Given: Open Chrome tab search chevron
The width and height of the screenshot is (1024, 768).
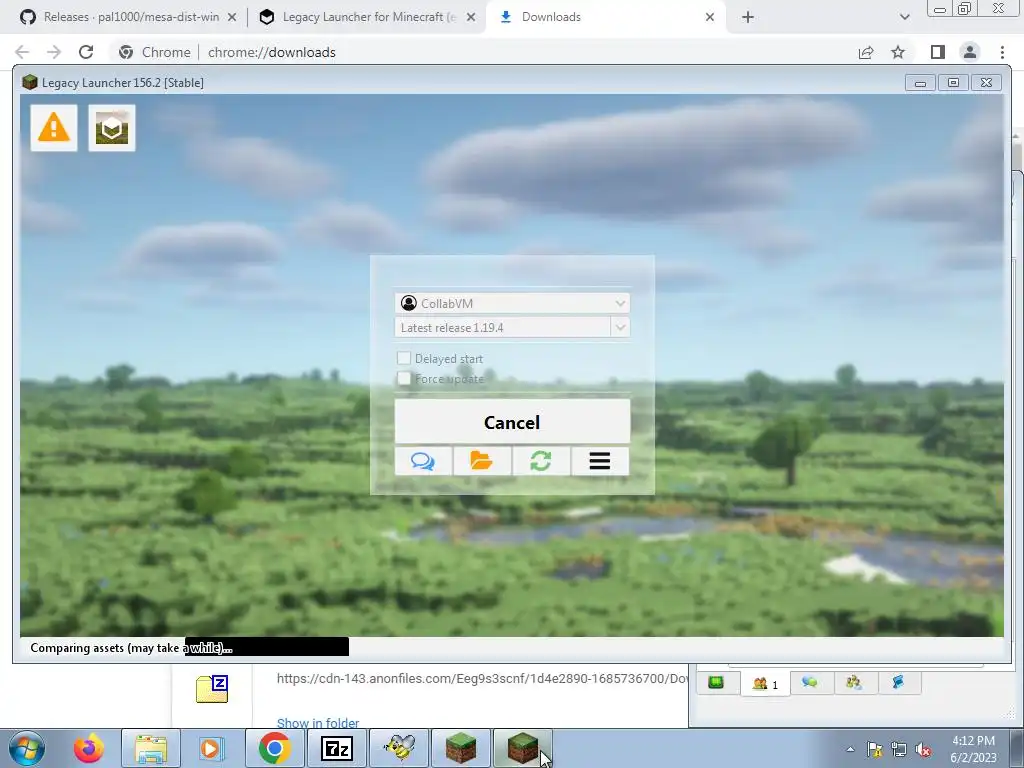Looking at the screenshot, I should 904,17.
